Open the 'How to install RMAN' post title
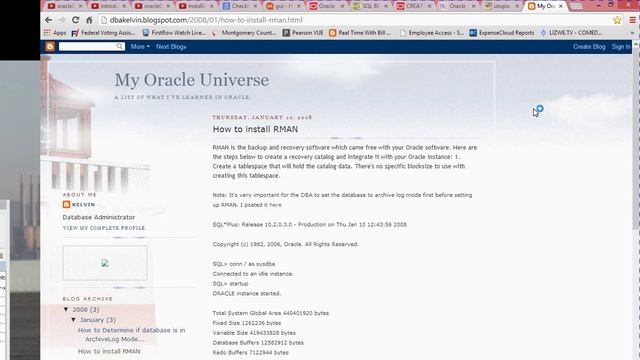640x360 pixels. coord(255,129)
